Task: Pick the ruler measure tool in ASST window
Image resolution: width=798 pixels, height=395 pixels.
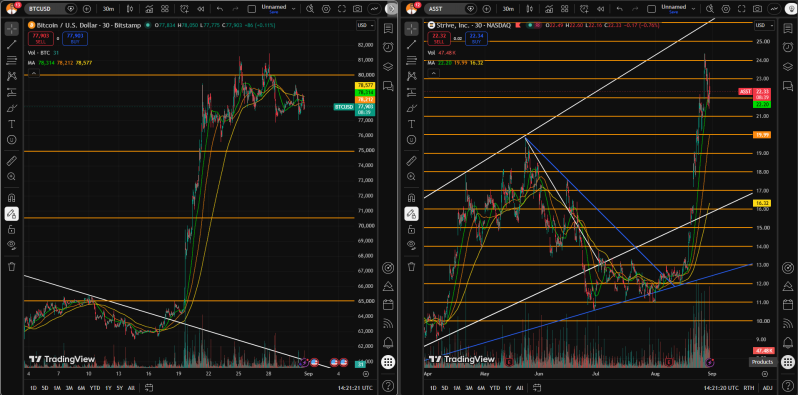Action: tap(411, 161)
